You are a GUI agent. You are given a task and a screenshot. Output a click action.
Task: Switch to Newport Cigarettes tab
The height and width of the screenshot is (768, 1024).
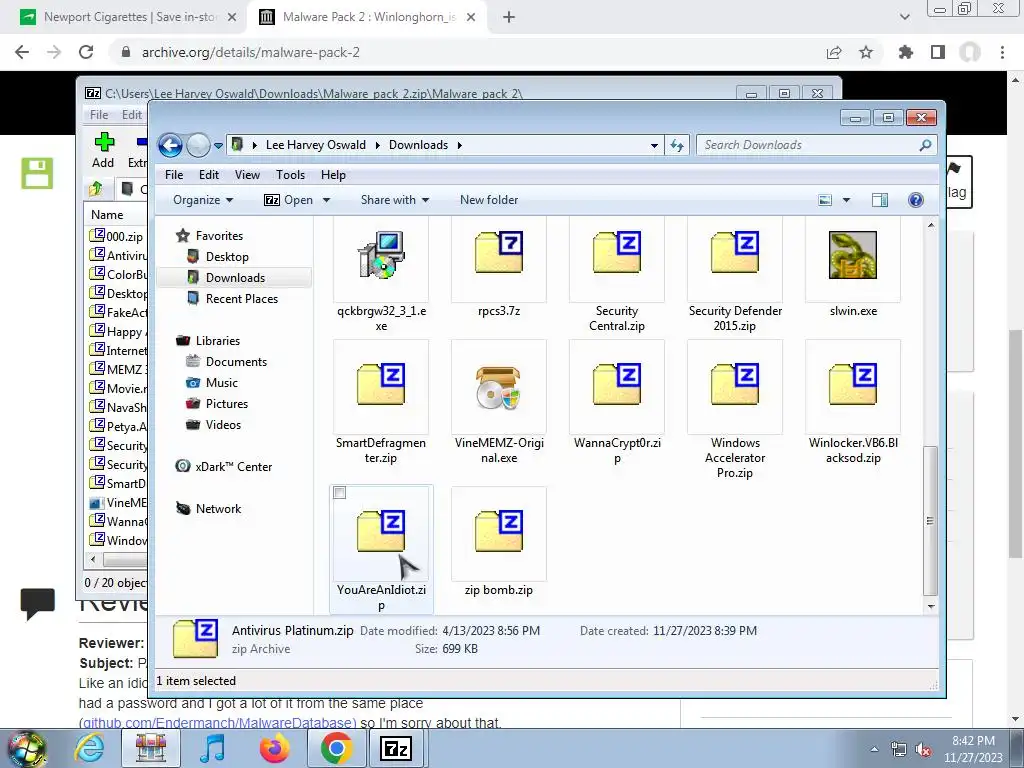[x=129, y=17]
